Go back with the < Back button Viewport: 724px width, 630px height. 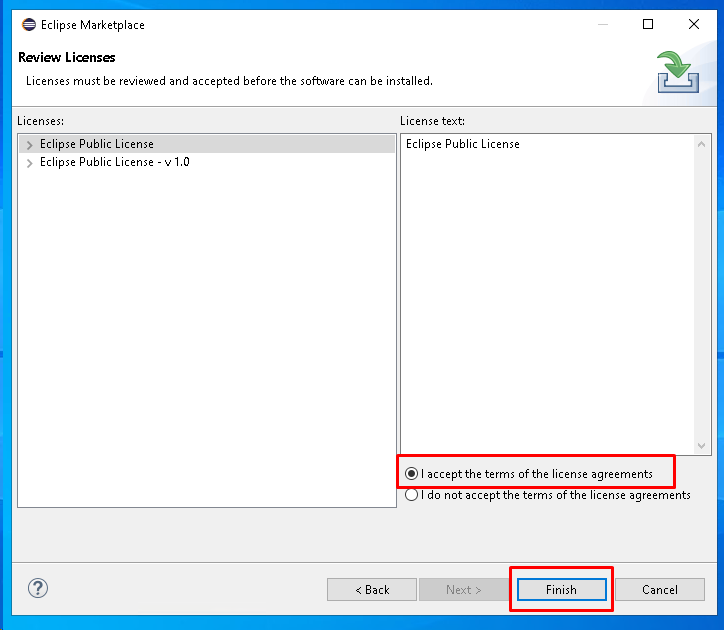pyautogui.click(x=372, y=590)
